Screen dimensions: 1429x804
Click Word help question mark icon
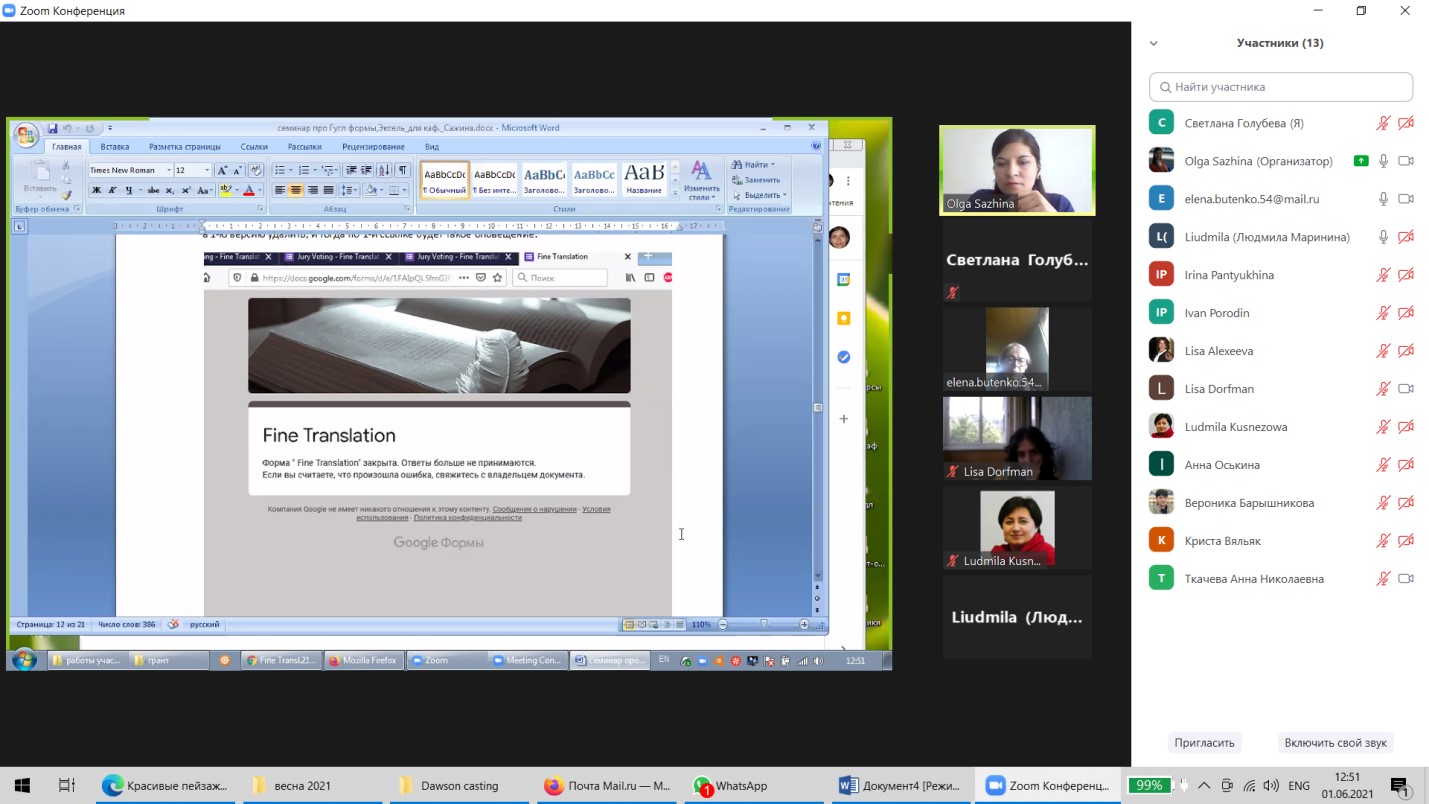coord(816,146)
